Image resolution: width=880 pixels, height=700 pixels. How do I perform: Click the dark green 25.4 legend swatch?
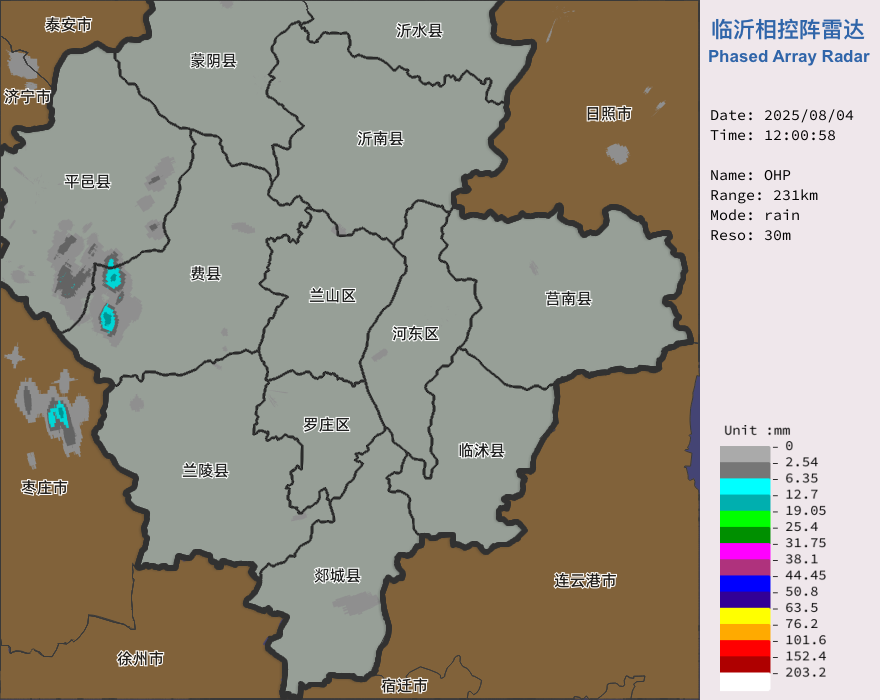[745, 535]
